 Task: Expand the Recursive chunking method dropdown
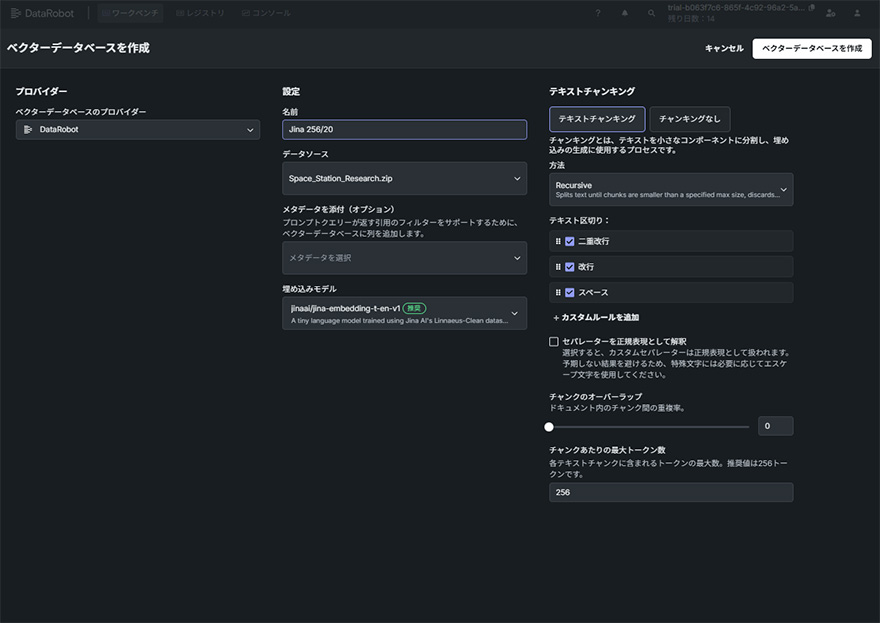(x=670, y=189)
